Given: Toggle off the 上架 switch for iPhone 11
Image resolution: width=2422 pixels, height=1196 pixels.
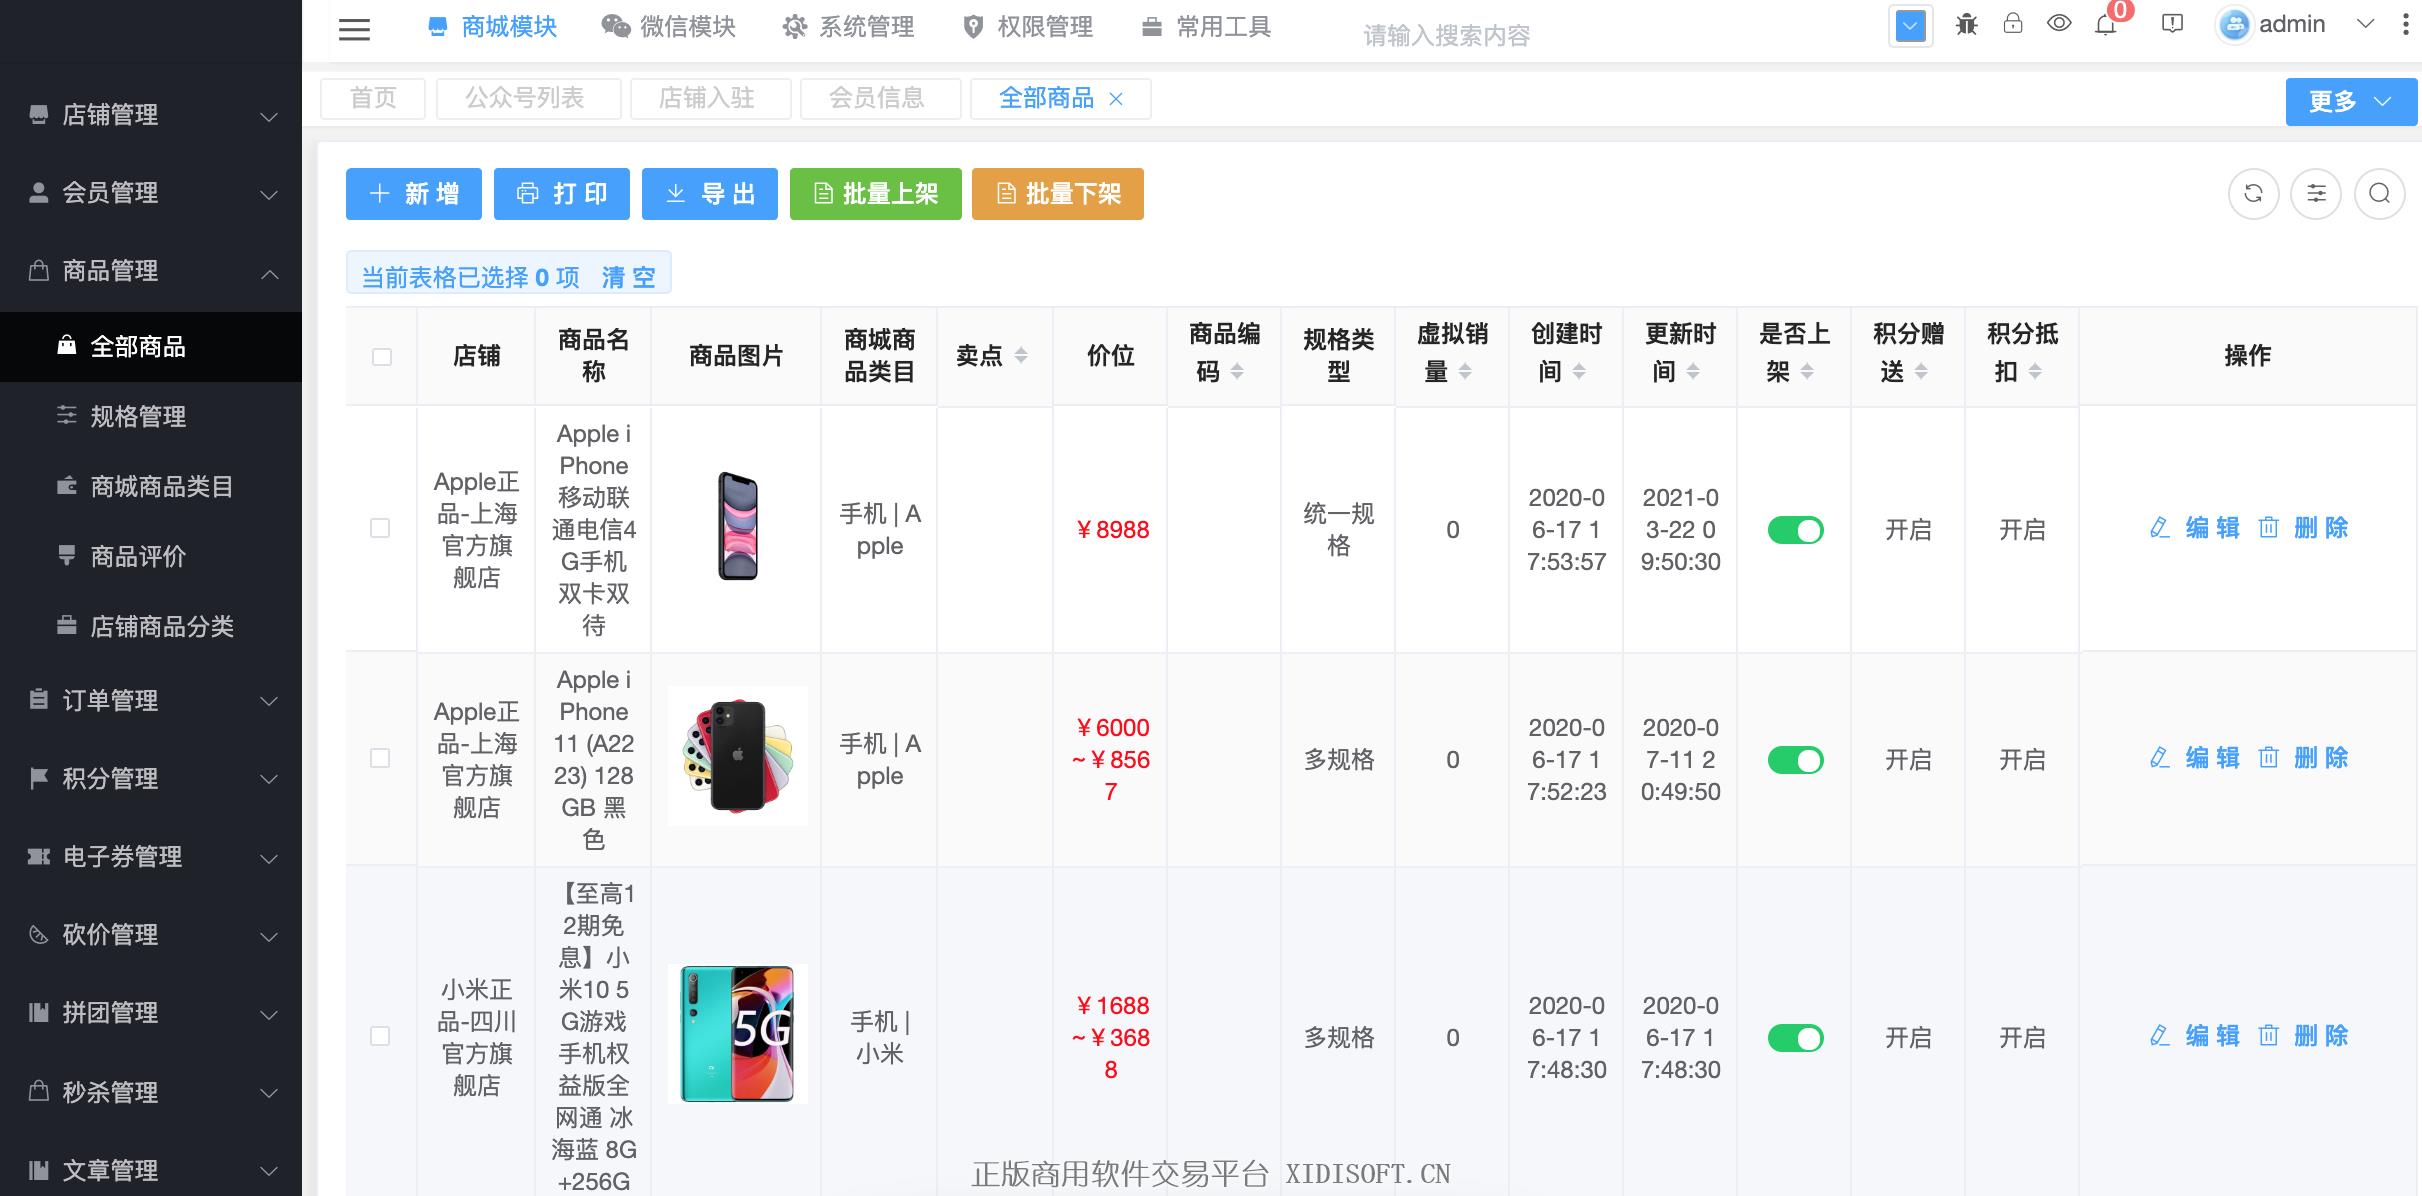Looking at the screenshot, I should tap(1795, 760).
